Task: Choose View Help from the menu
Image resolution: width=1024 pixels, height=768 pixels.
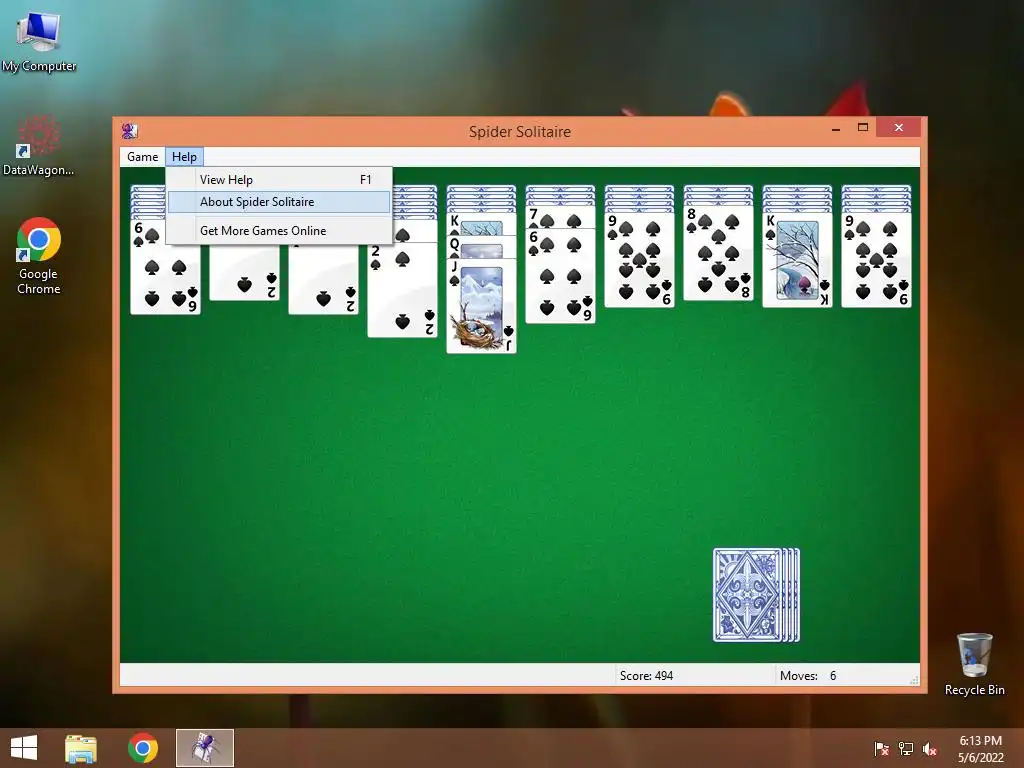Action: coord(280,180)
